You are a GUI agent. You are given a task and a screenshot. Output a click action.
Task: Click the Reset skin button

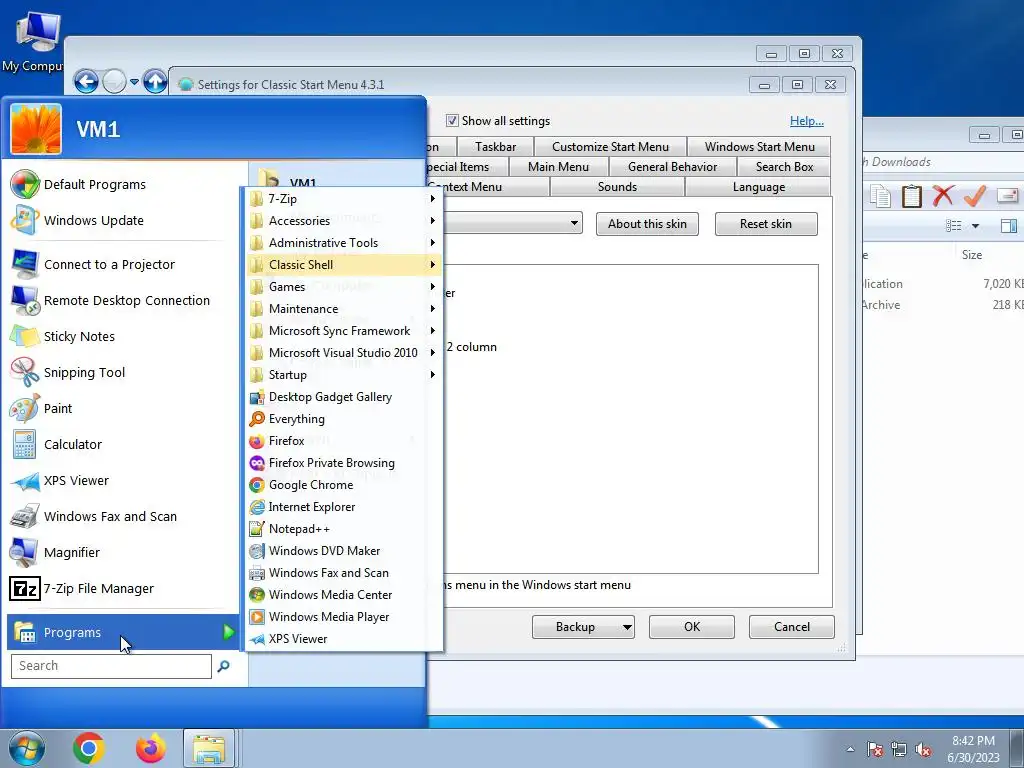pos(765,224)
